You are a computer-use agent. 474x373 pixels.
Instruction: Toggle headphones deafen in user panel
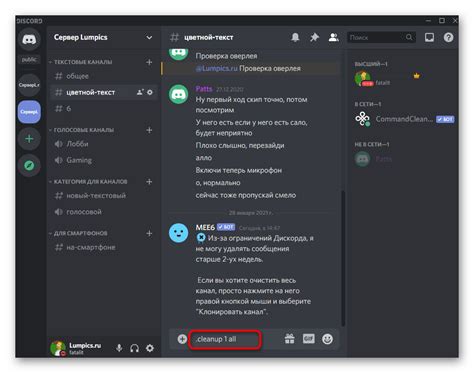coord(135,348)
